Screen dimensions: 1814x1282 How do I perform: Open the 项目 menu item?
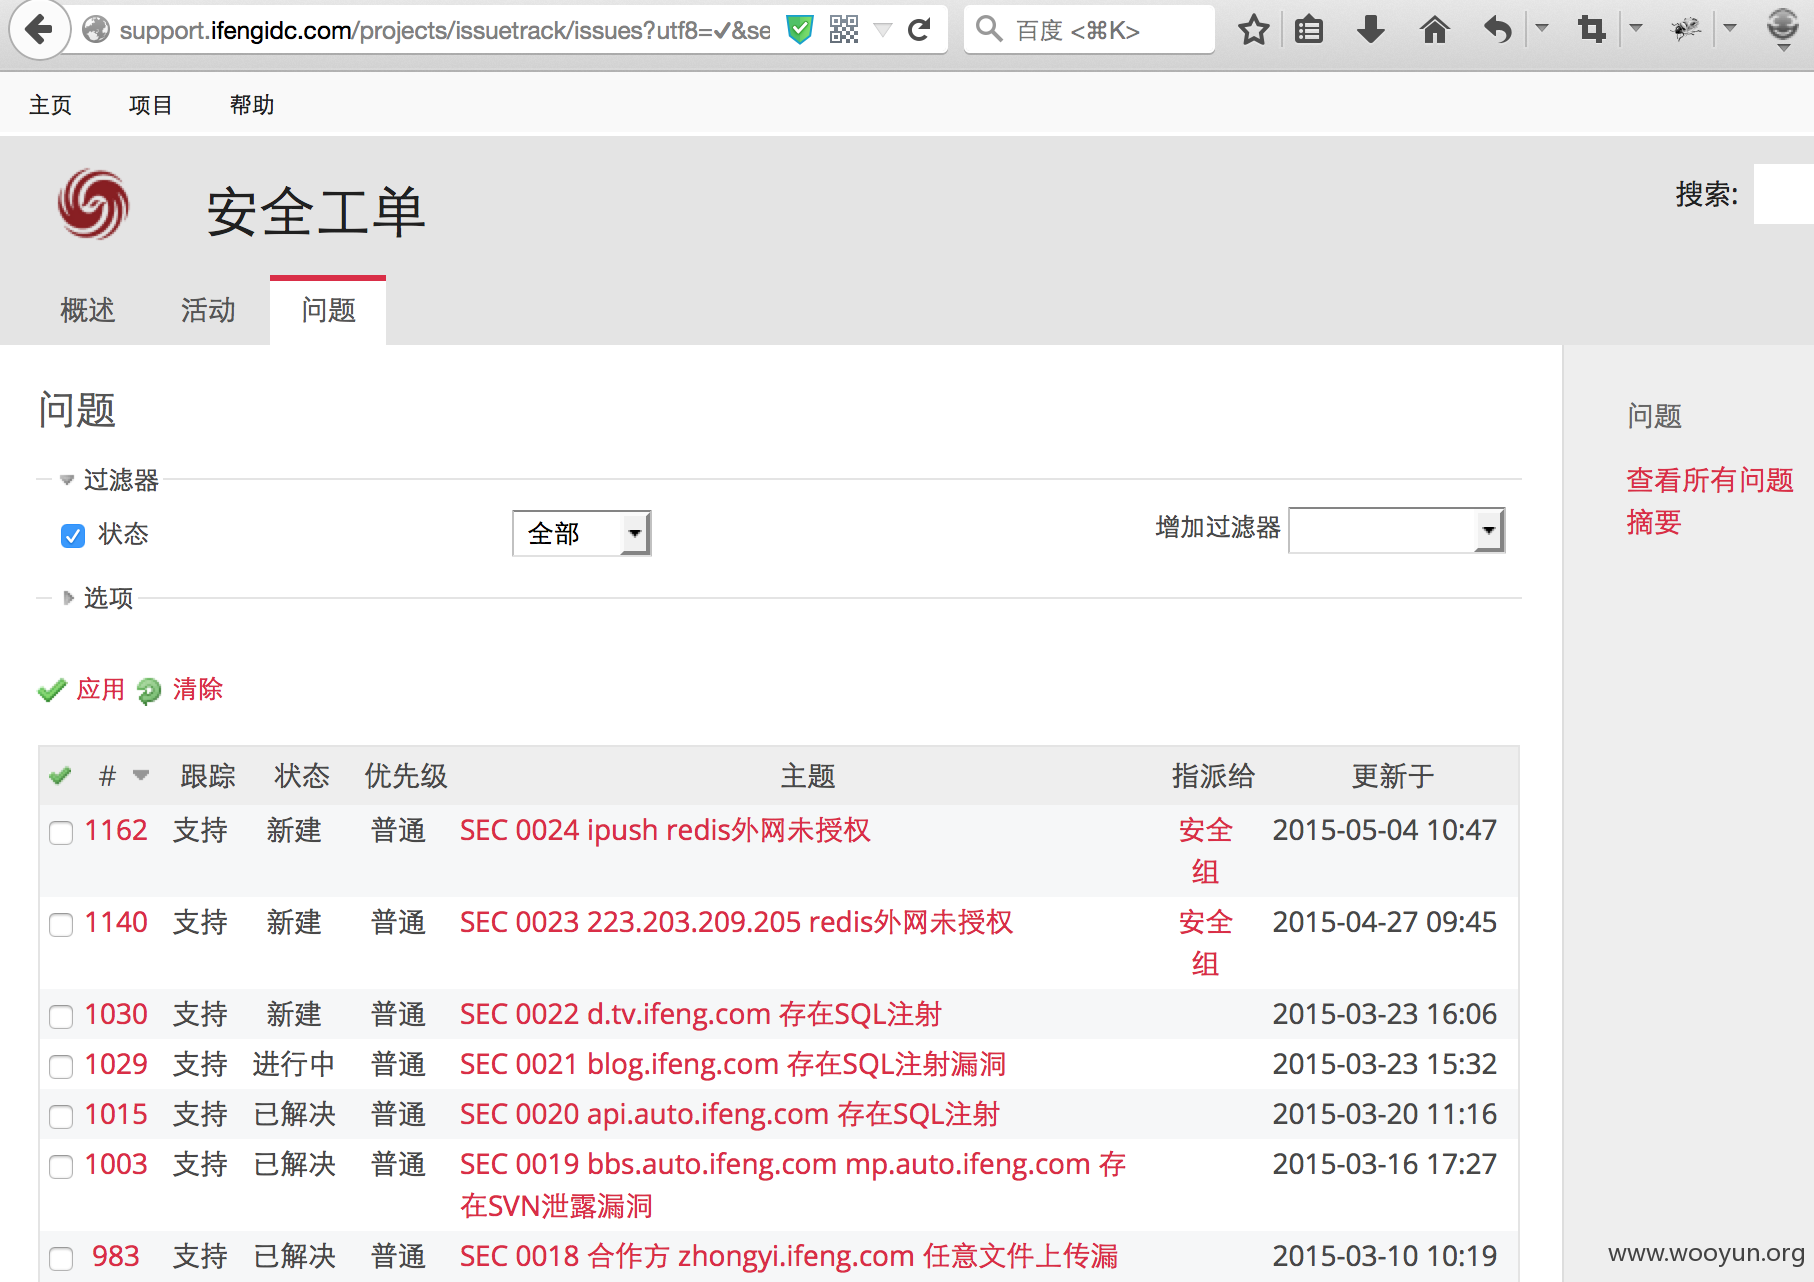(150, 105)
